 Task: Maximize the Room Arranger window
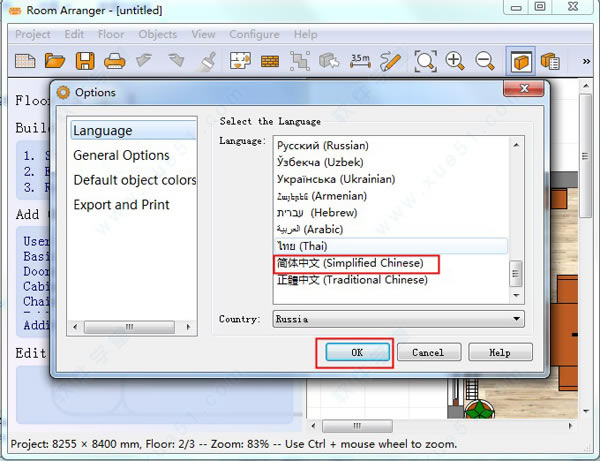(x=540, y=7)
